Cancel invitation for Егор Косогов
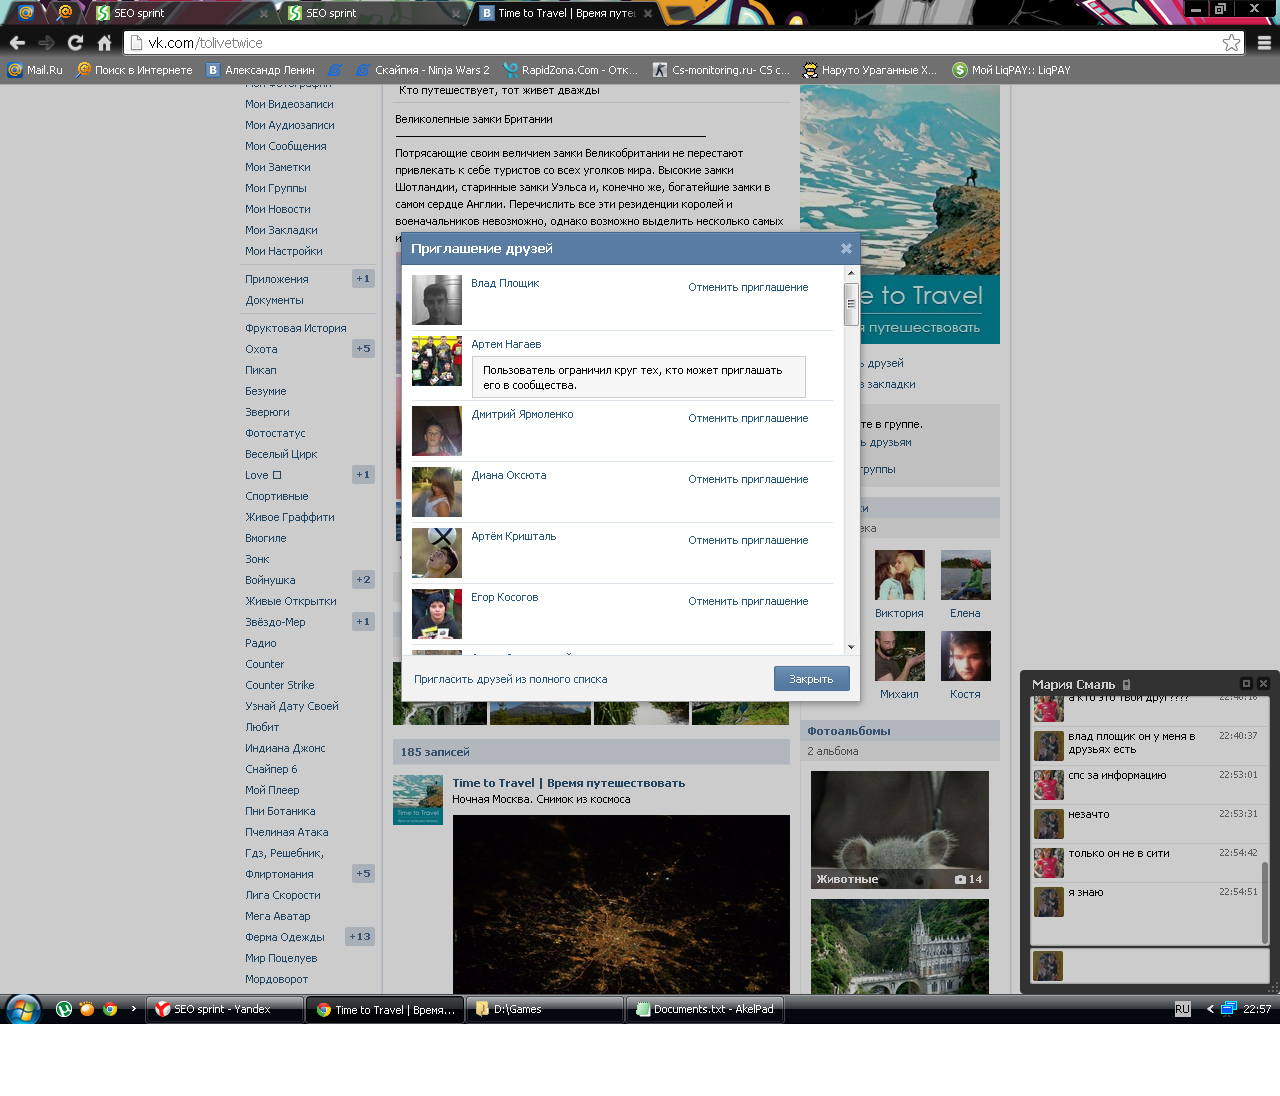The image size is (1280, 1096). (x=748, y=601)
